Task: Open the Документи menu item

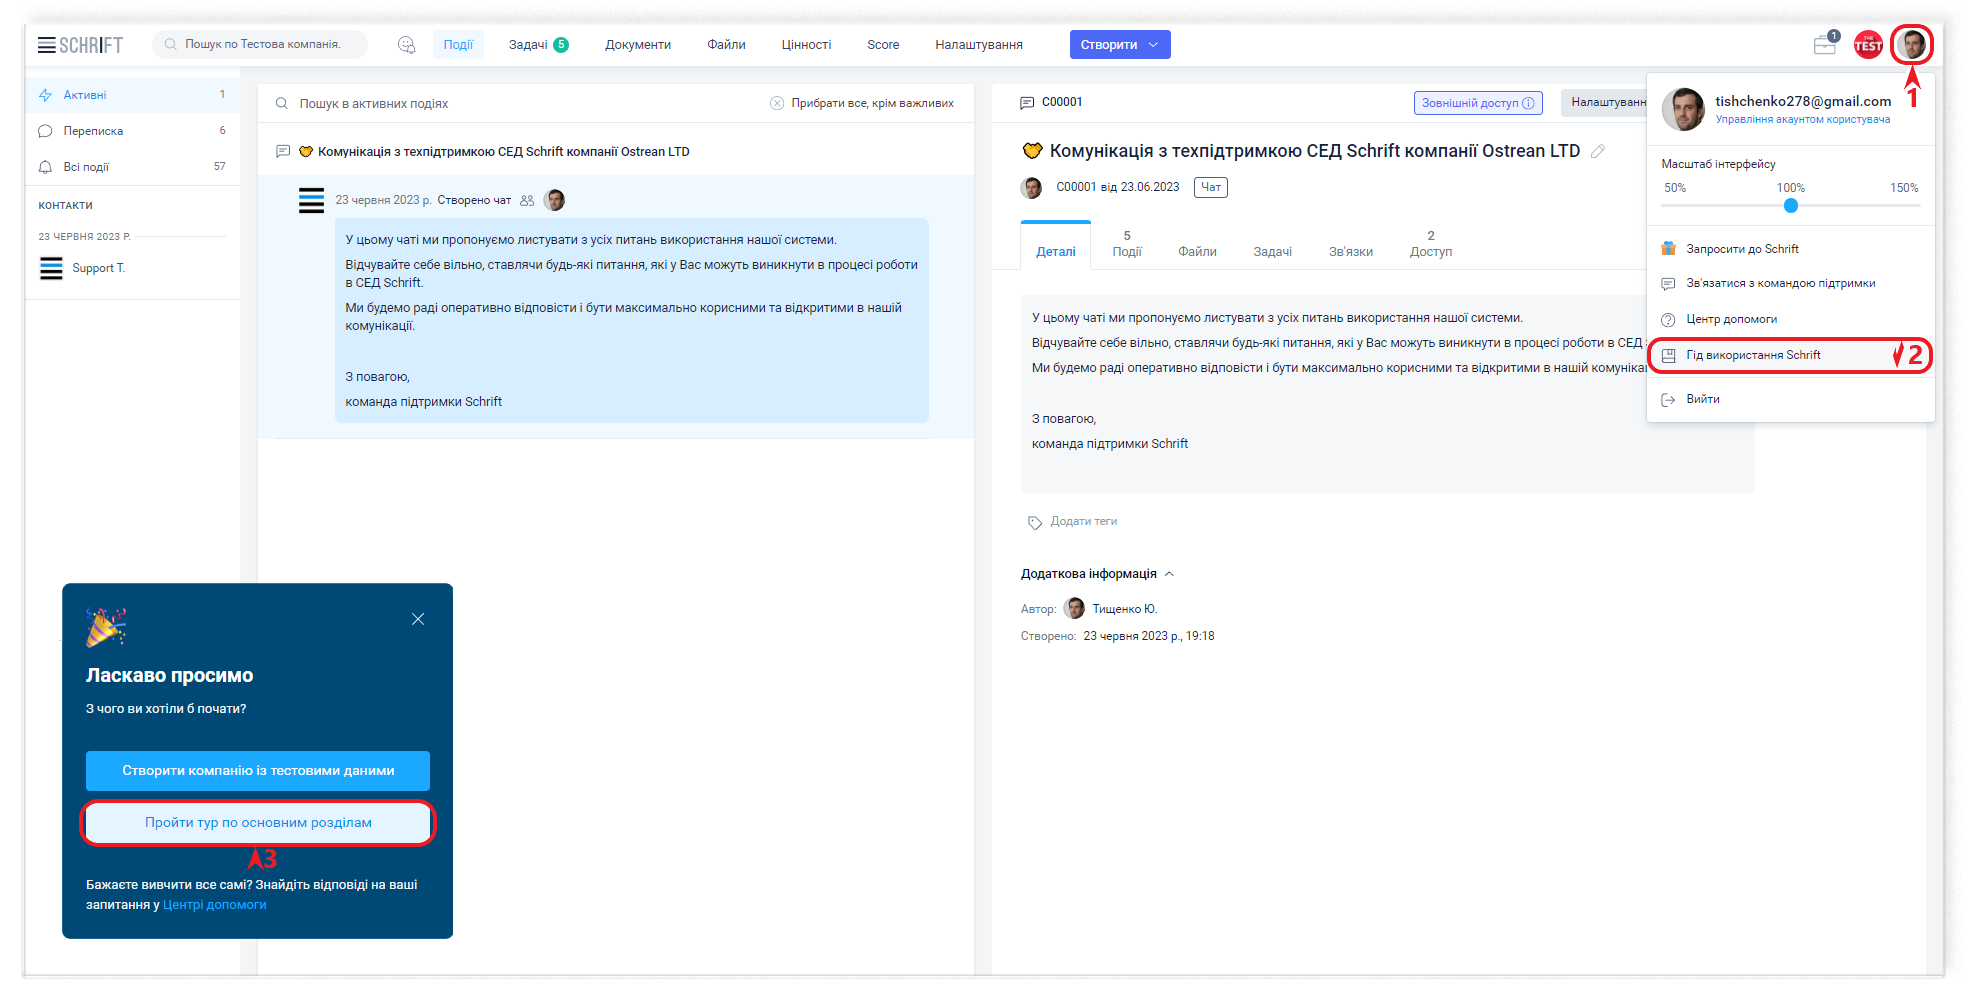Action: tap(637, 45)
